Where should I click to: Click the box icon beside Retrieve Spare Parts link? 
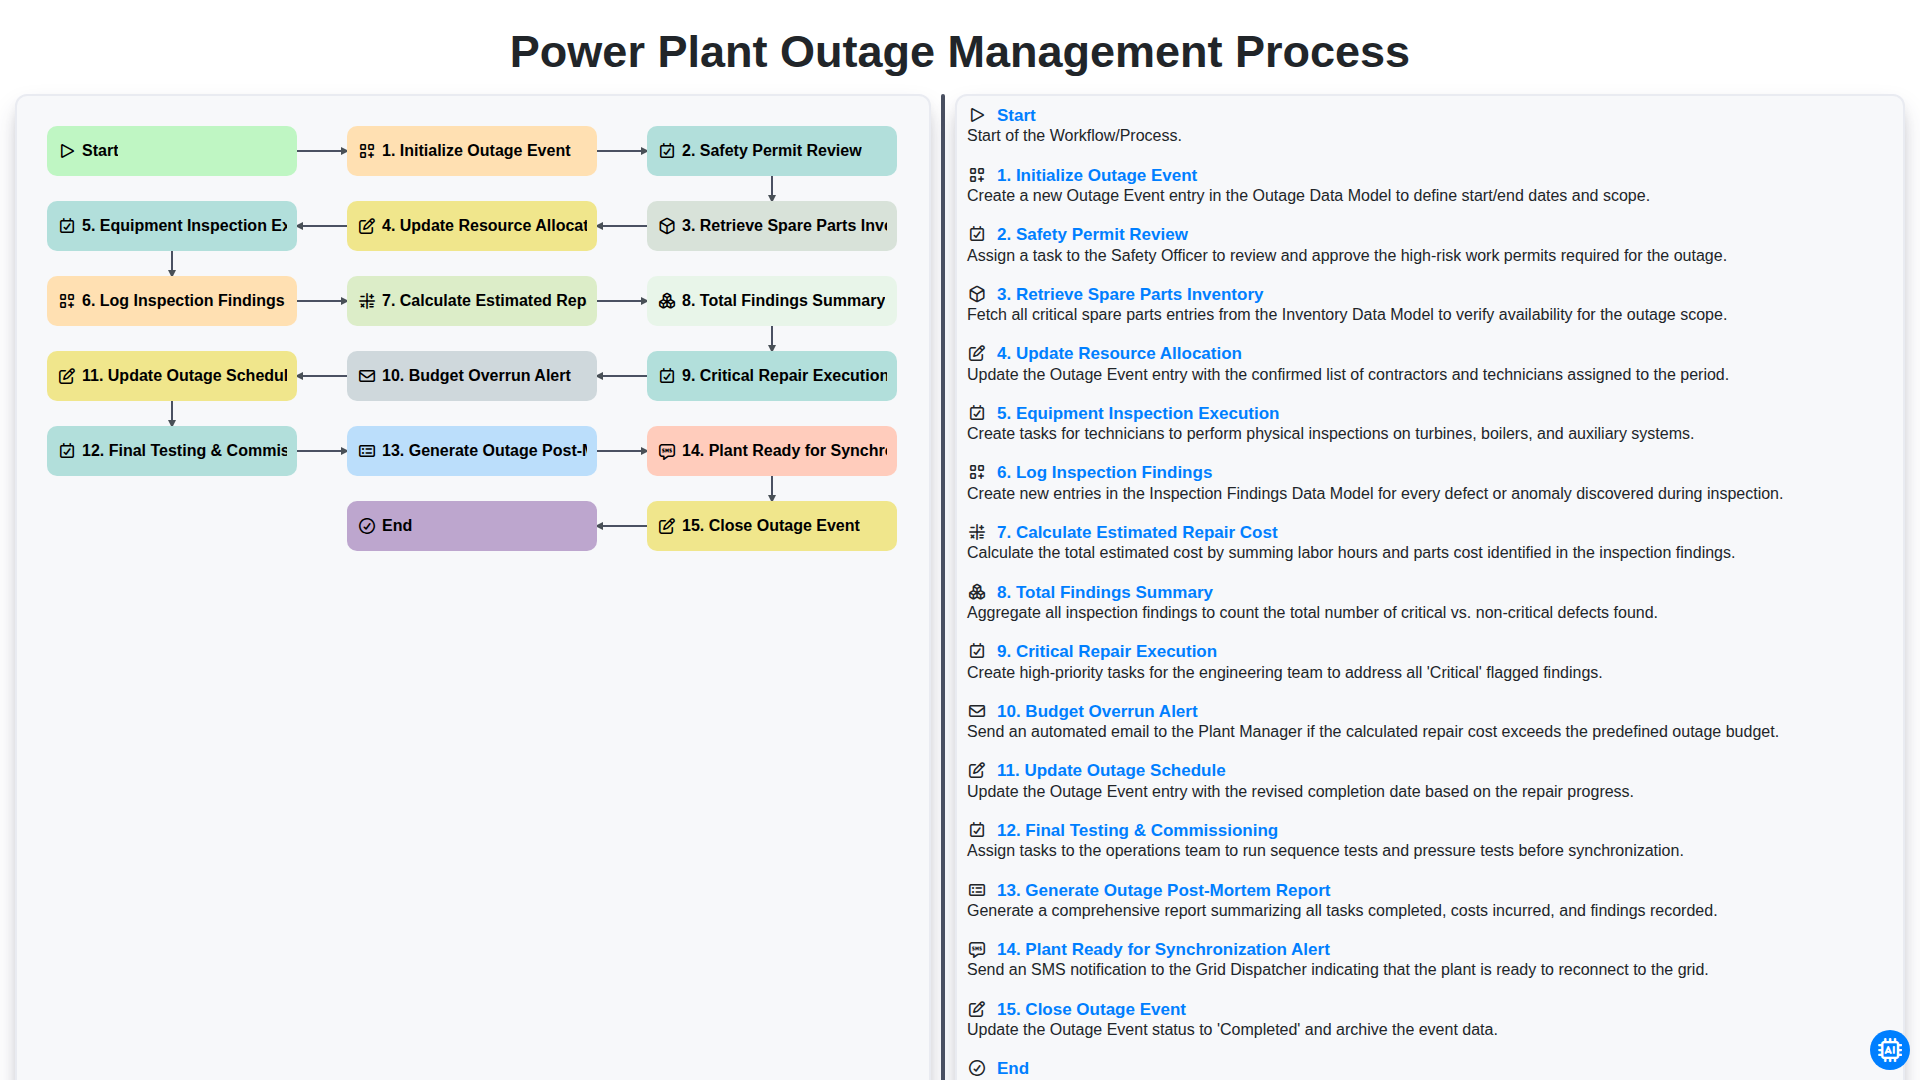(977, 294)
